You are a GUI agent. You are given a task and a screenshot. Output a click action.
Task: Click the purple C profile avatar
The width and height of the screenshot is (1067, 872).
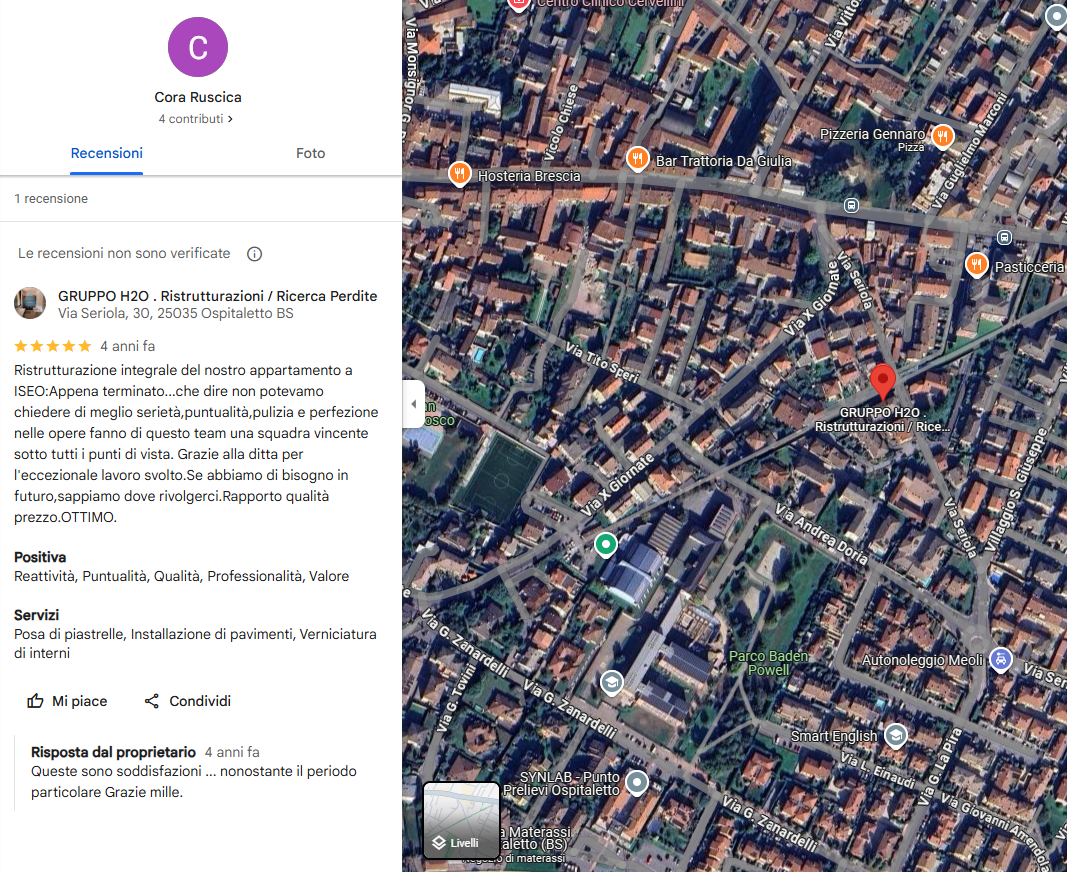(198, 47)
